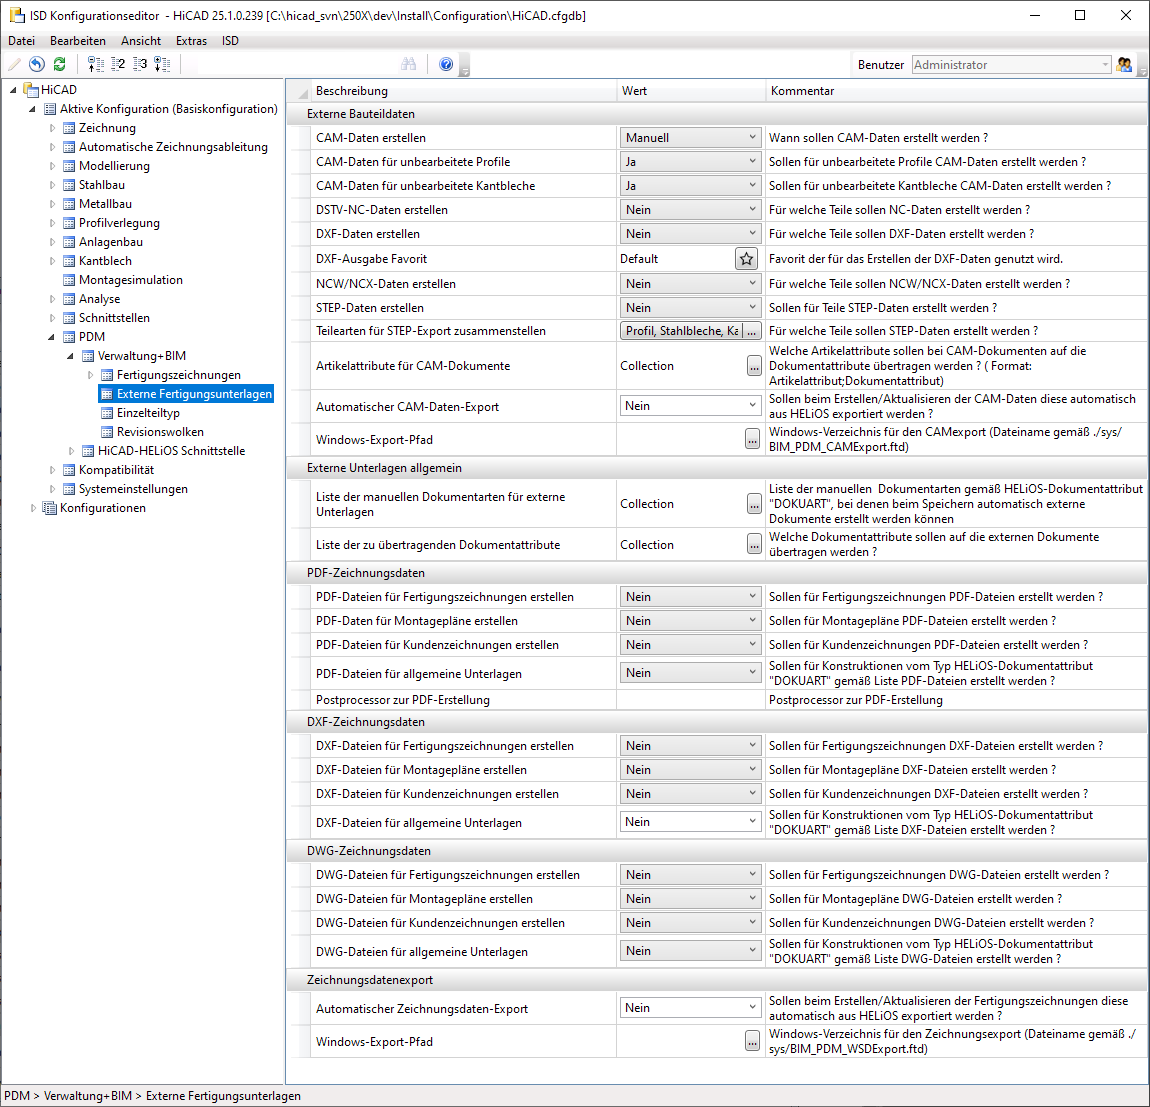Collapse the Aktive Konfiguration node
Viewport: 1150px width, 1107px height.
click(32, 109)
